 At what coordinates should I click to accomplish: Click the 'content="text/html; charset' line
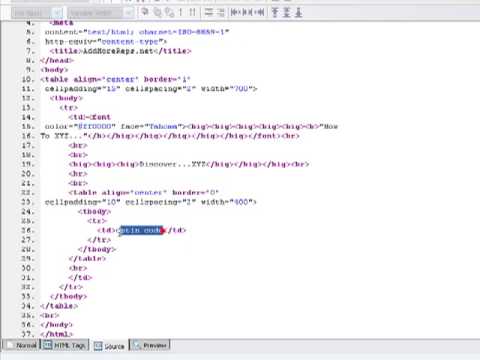(137, 32)
